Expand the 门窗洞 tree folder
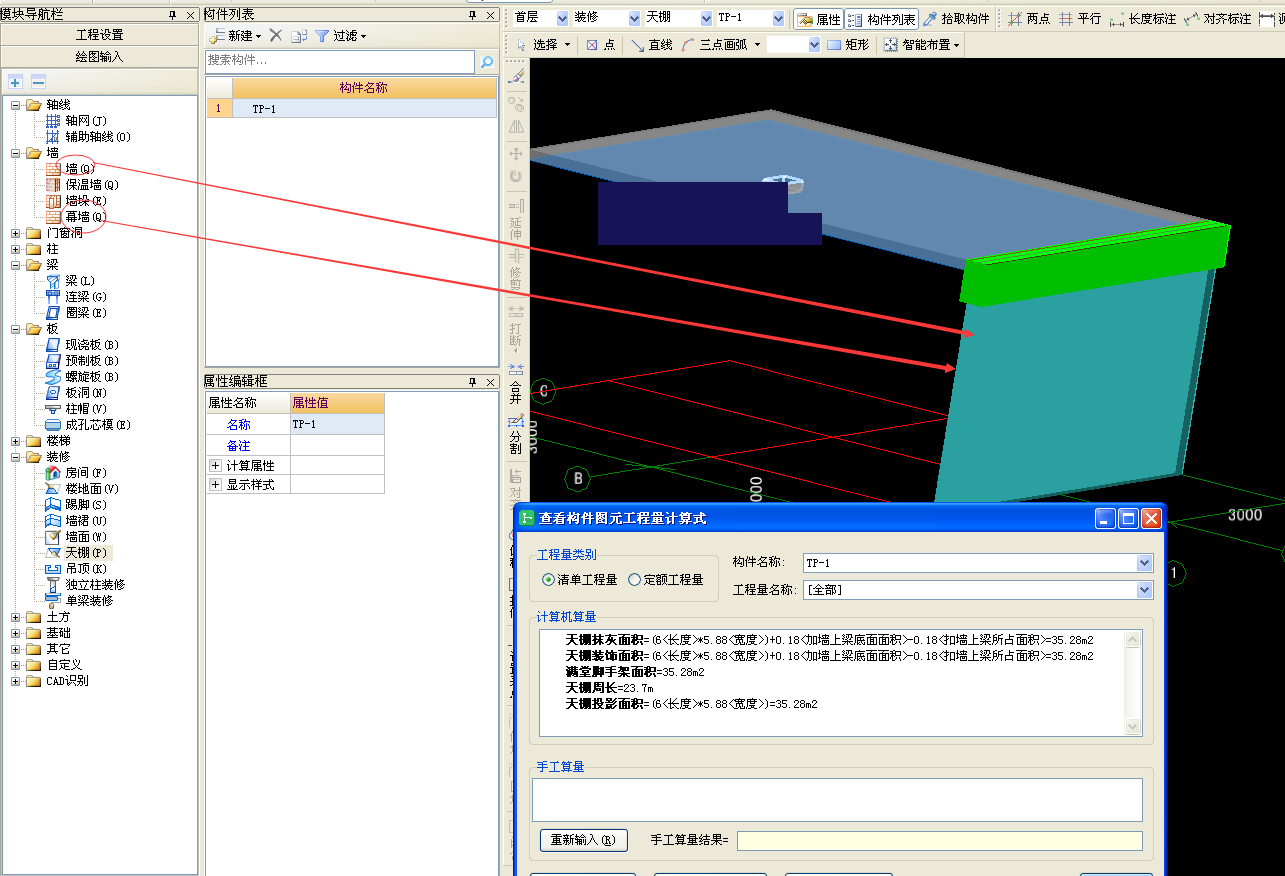The height and width of the screenshot is (876, 1285). 16,232
